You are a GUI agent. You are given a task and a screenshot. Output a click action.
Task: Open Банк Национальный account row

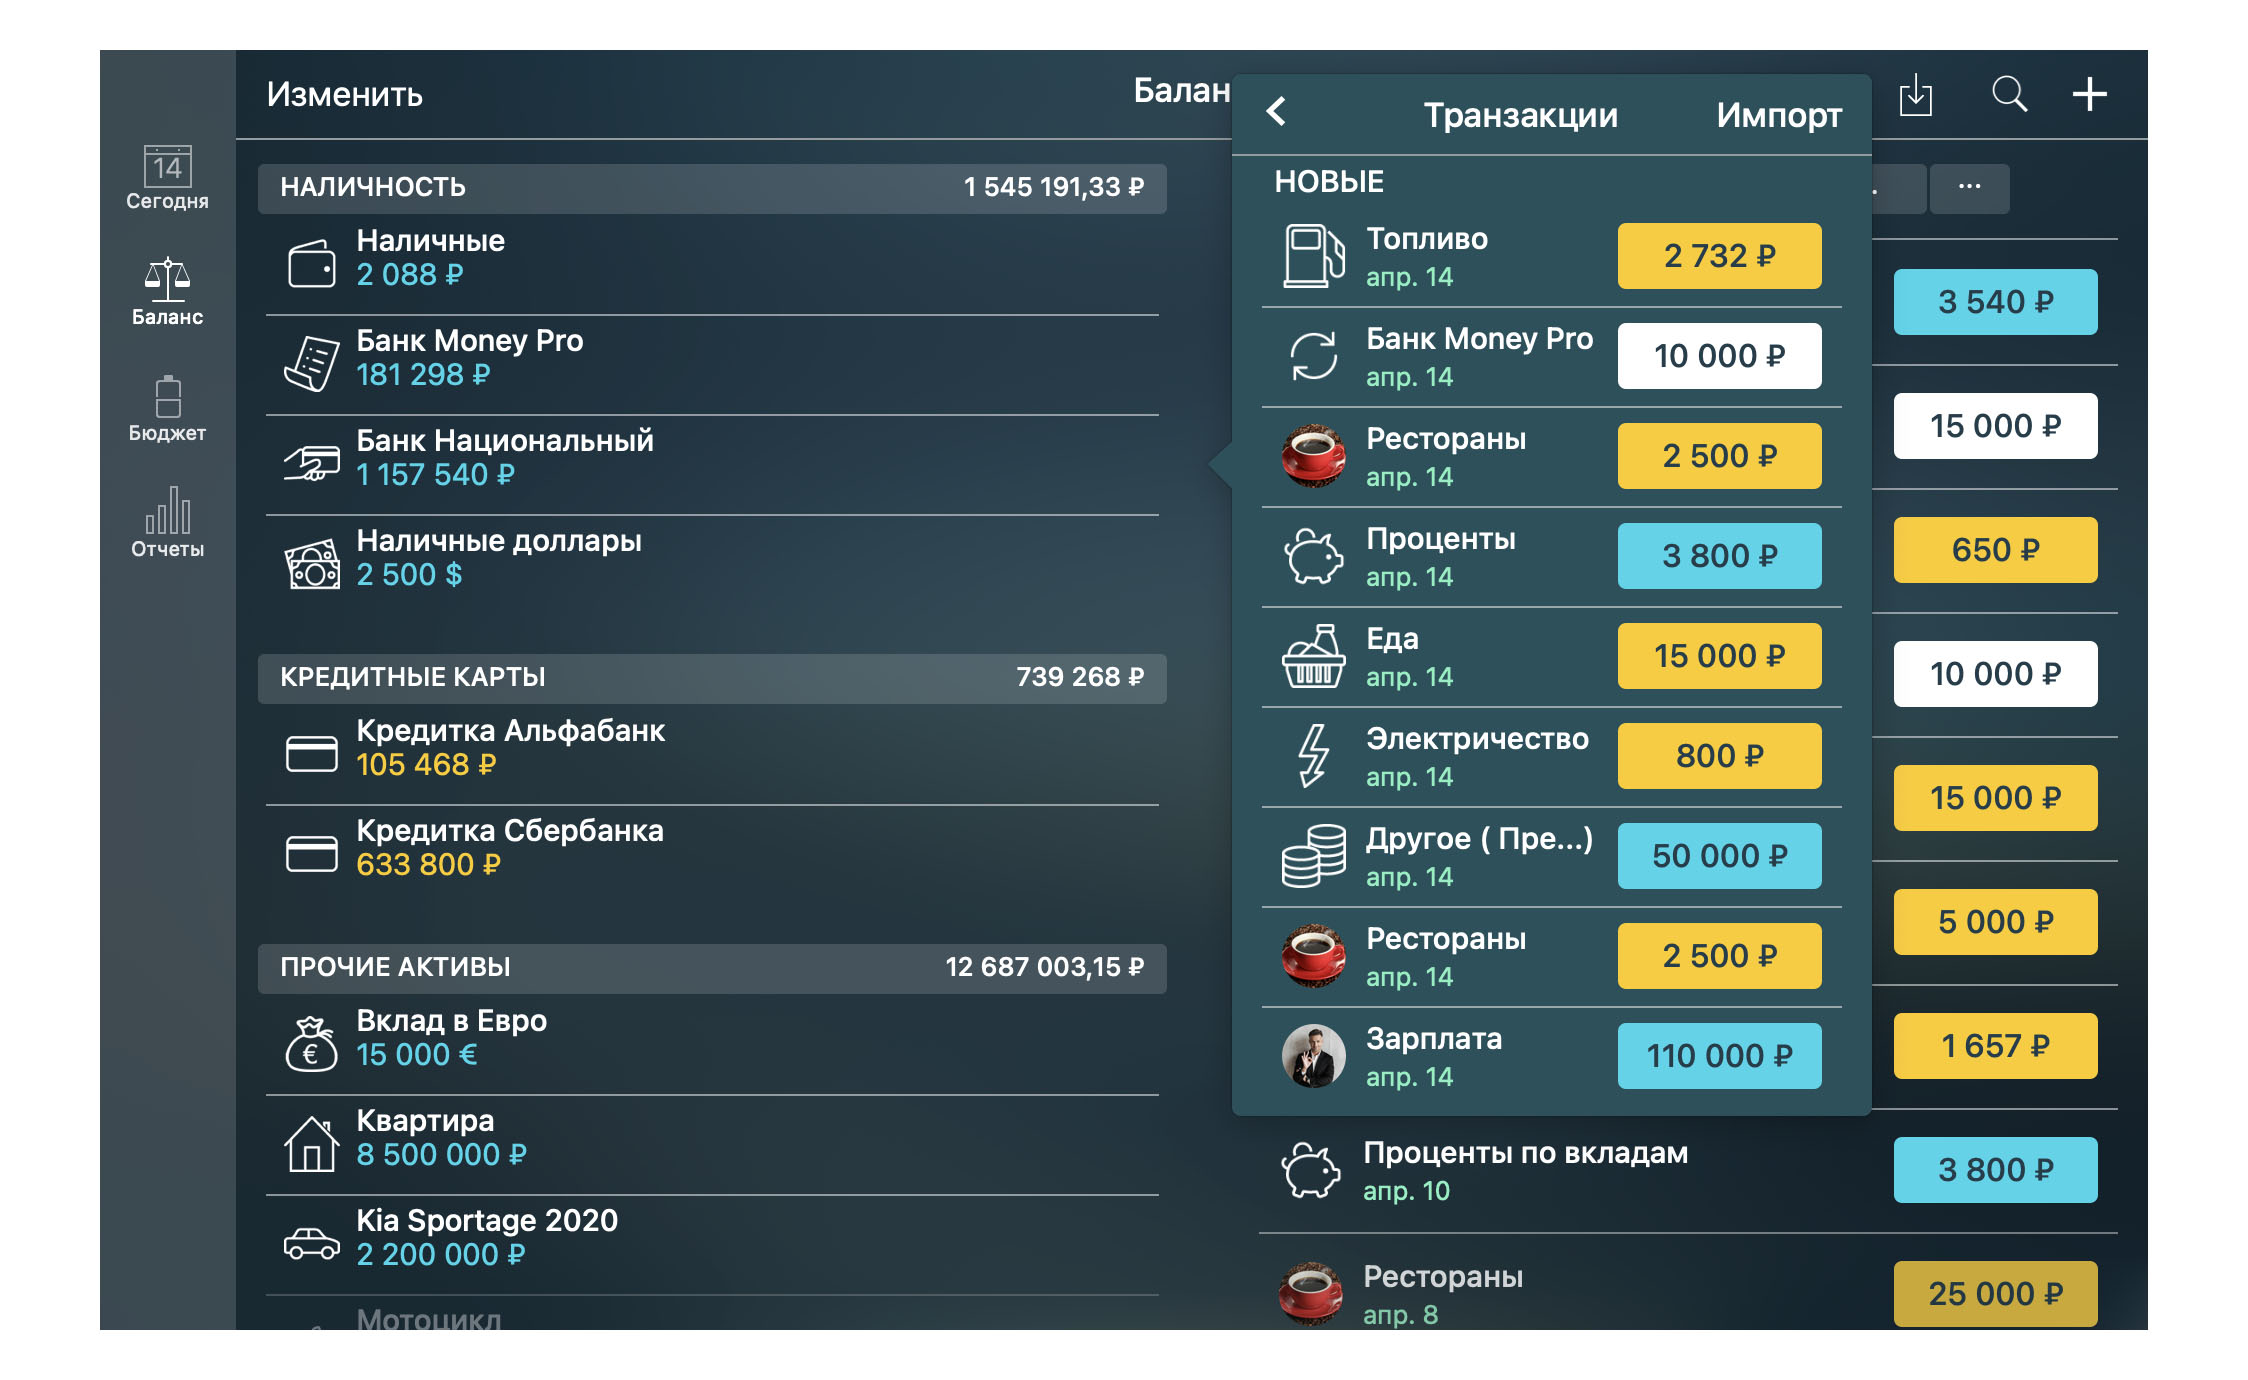tap(712, 464)
